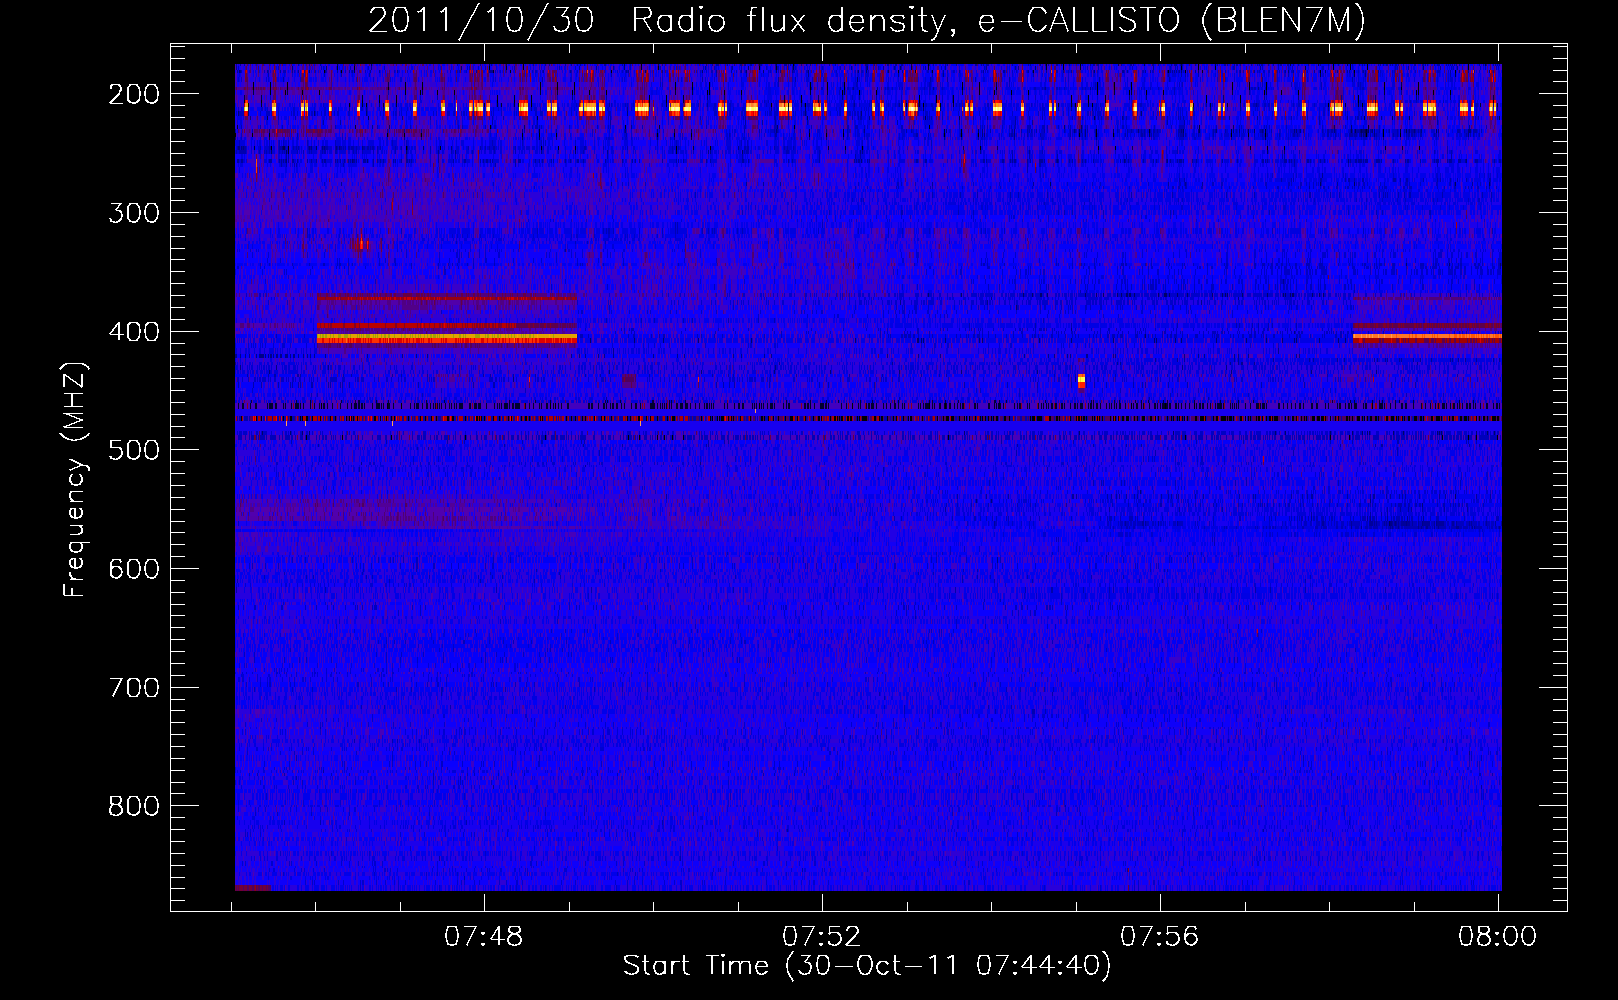This screenshot has height=1000, width=1618.
Task: Click the 300 frequency tick label
Action: coord(134,213)
